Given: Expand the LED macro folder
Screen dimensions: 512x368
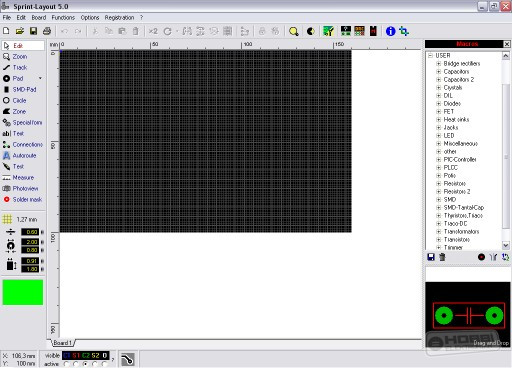Looking at the screenshot, I should [x=439, y=135].
